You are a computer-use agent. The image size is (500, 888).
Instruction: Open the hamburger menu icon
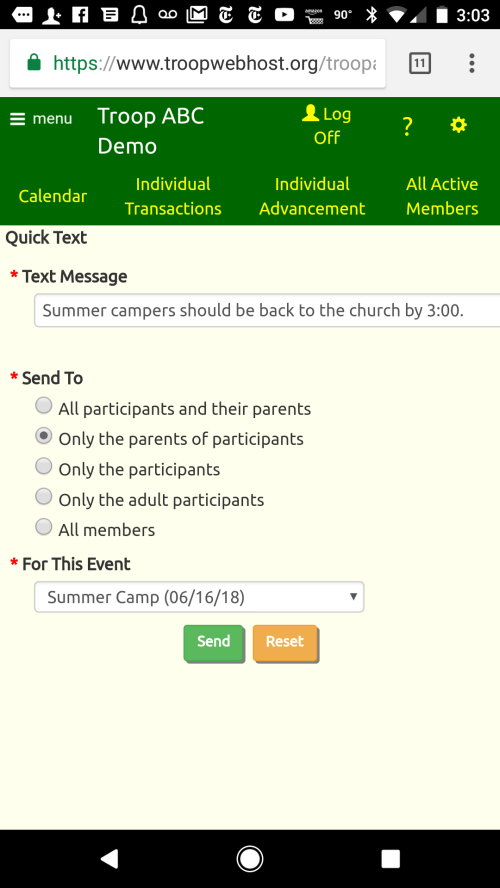18,119
